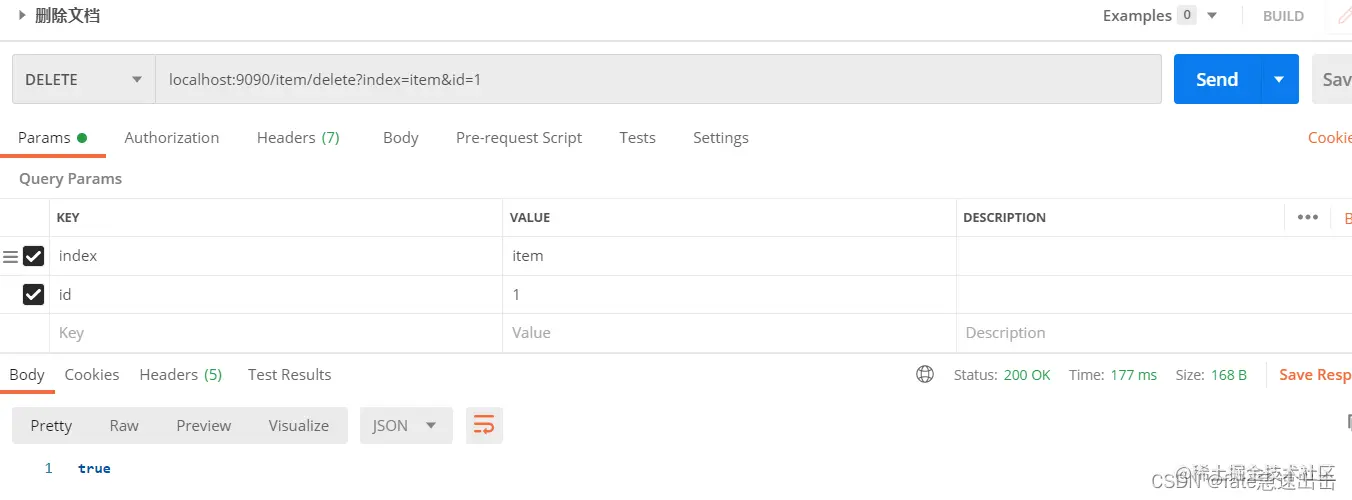Switch to the Authorization tab

[172, 138]
